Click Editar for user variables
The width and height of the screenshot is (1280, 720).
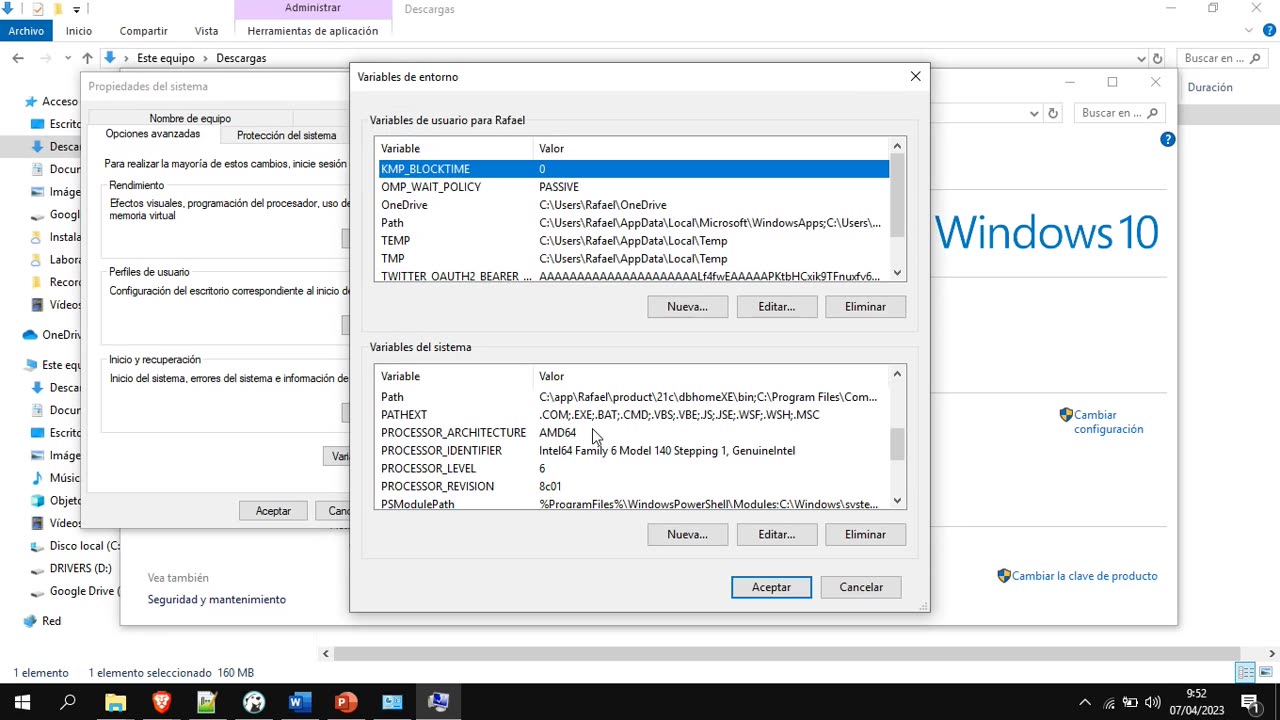(776, 307)
